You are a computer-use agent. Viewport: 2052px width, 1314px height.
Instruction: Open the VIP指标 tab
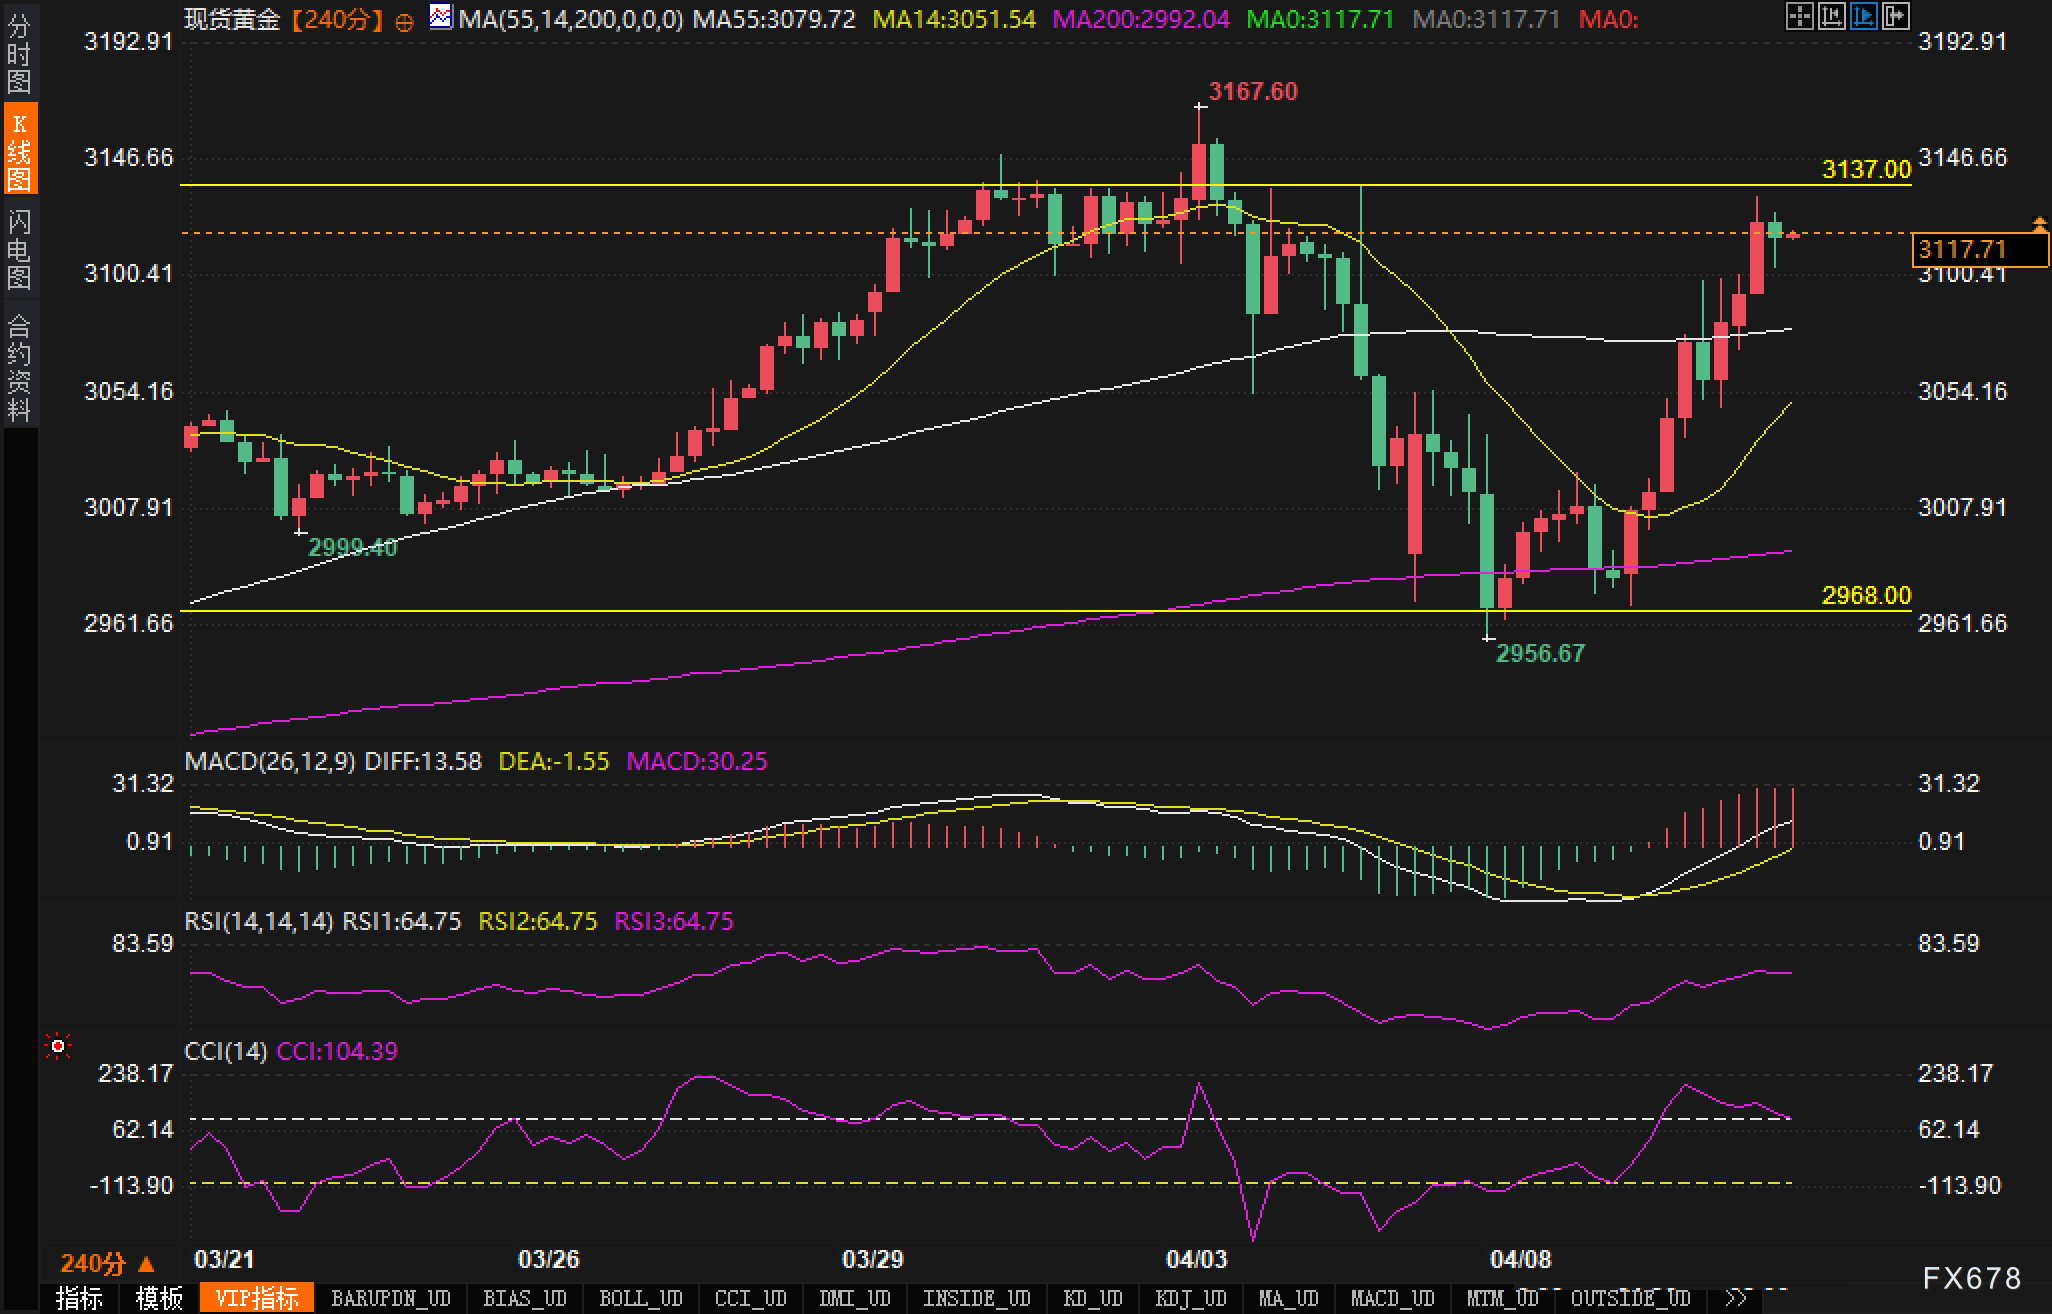coord(256,1298)
